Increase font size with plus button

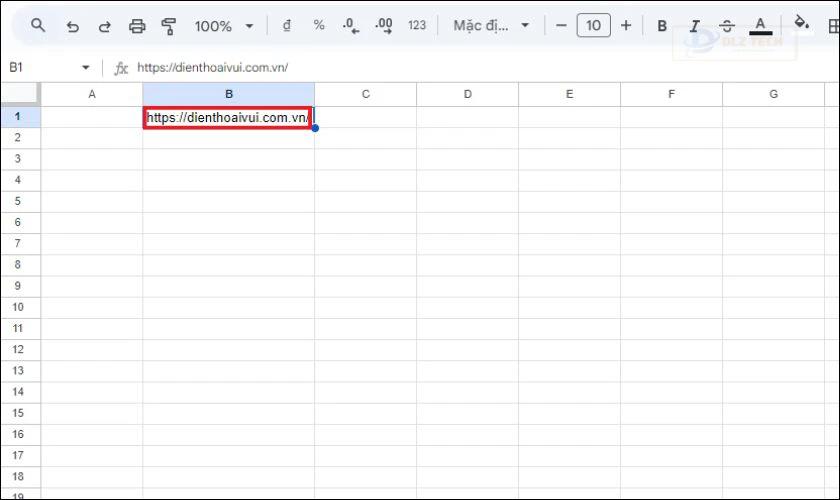(x=626, y=25)
